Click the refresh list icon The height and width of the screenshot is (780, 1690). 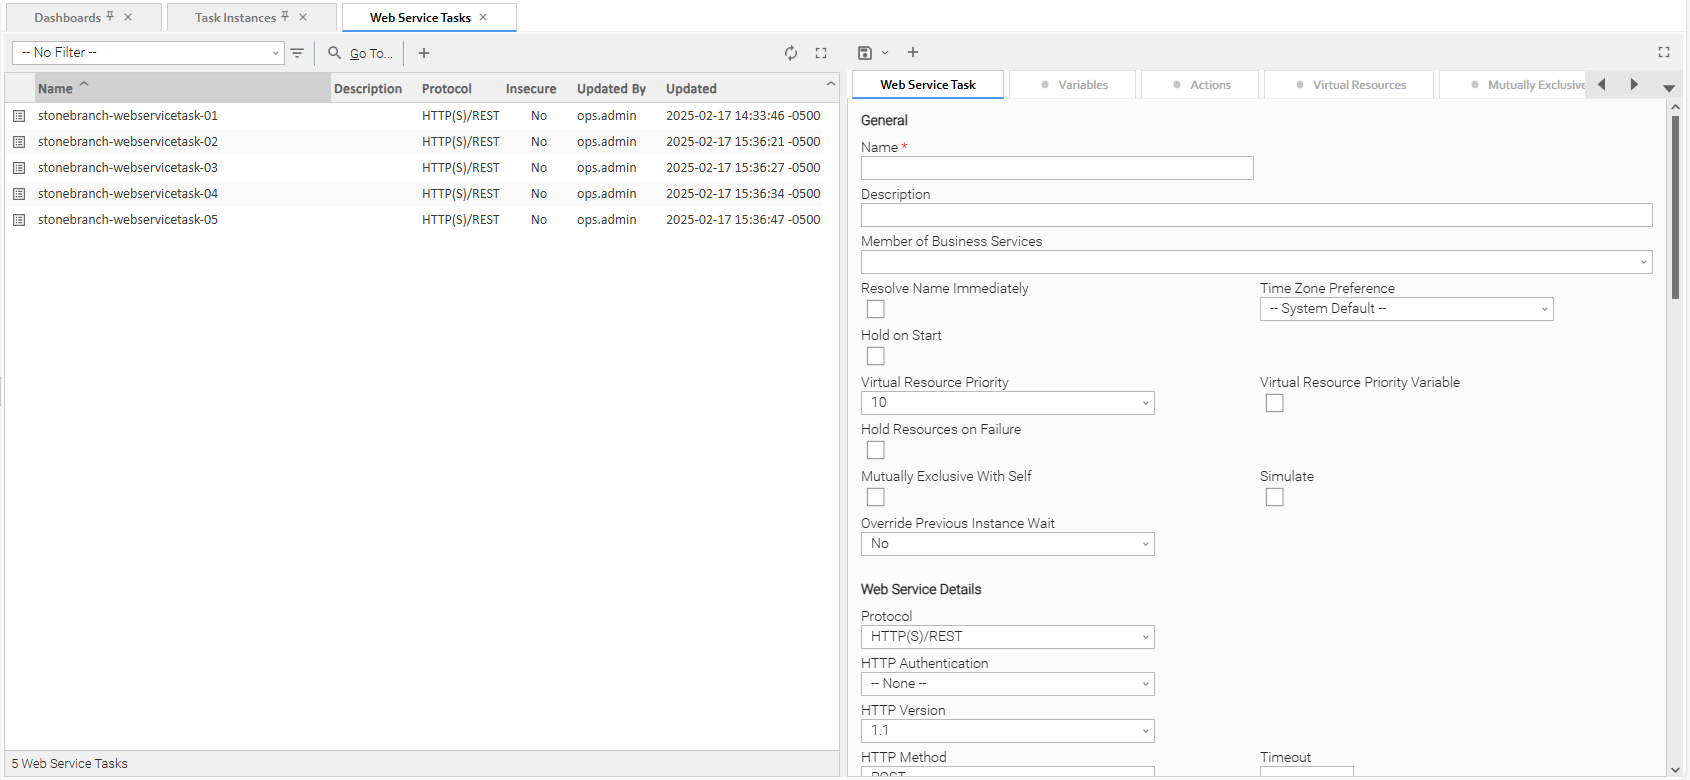[x=791, y=53]
